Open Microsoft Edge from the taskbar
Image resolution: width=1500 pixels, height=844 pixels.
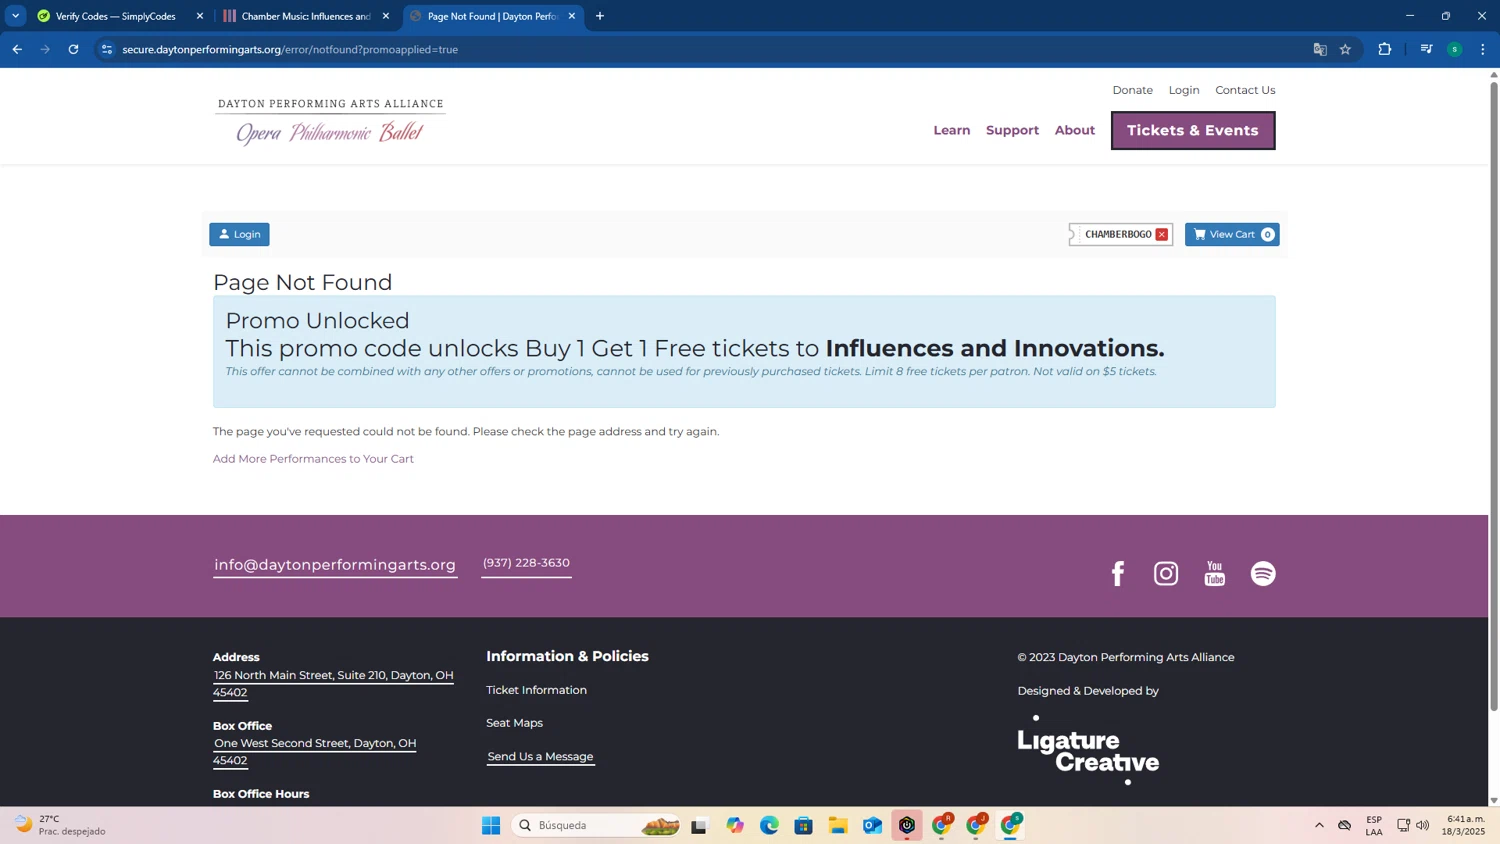[x=769, y=825]
